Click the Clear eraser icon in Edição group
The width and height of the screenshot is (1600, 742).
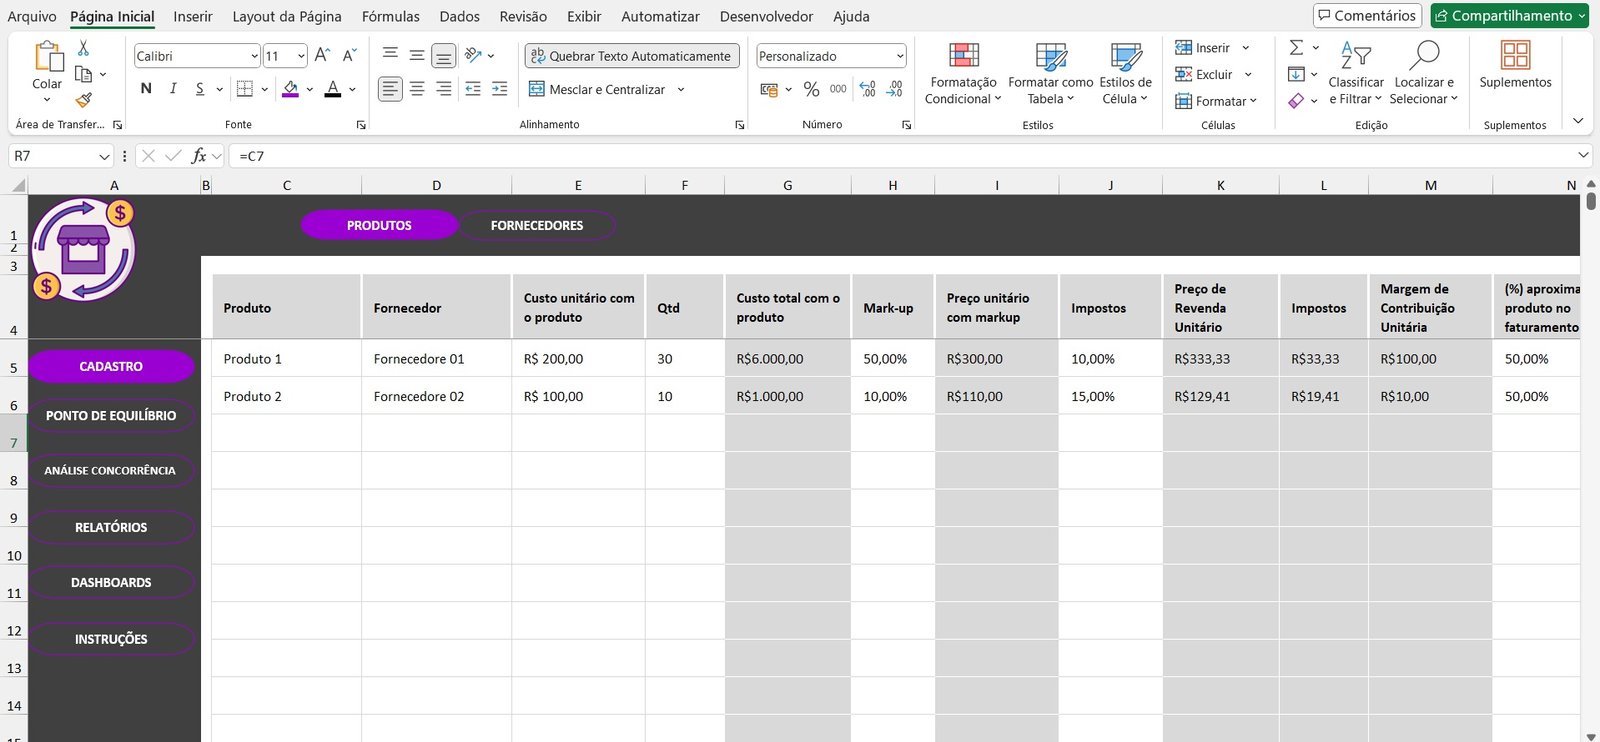(1296, 101)
